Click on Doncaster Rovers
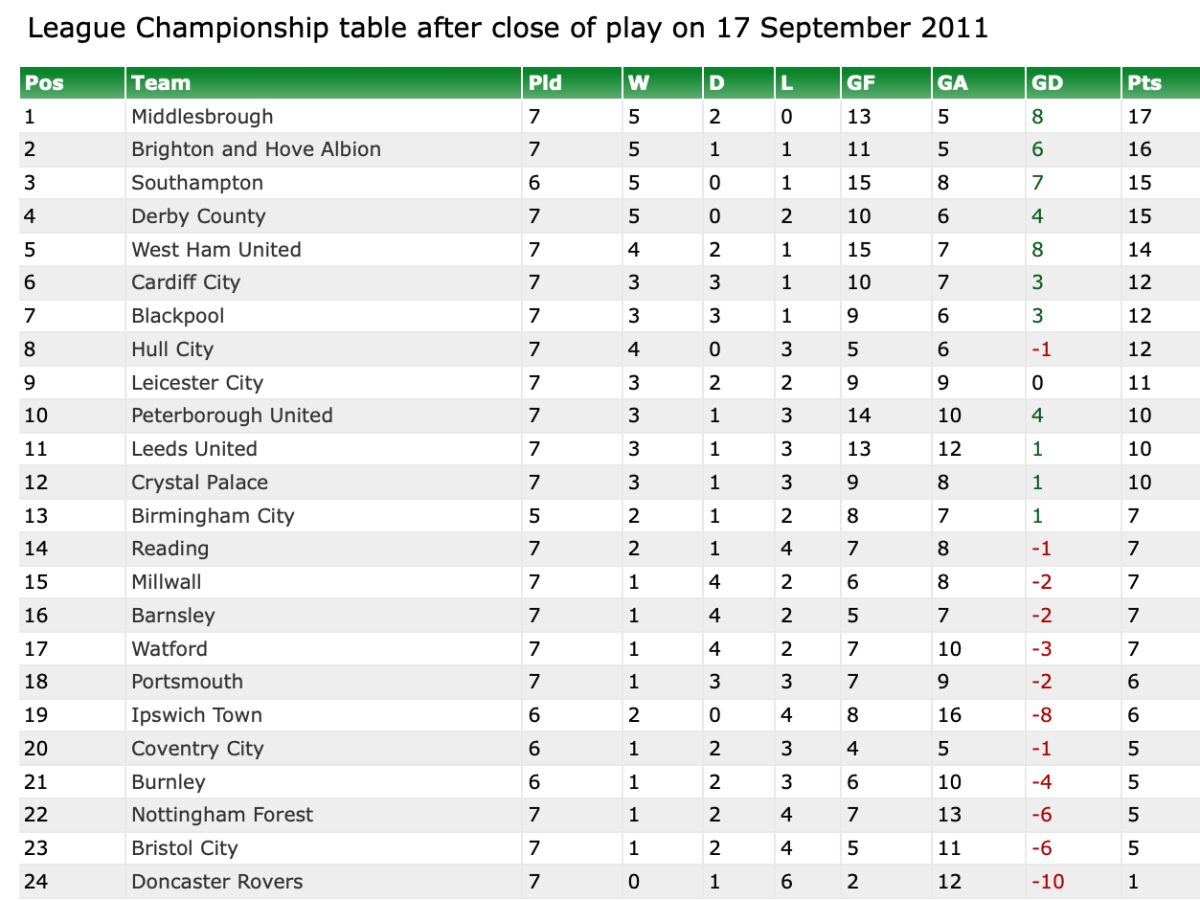The width and height of the screenshot is (1200, 900). [217, 881]
